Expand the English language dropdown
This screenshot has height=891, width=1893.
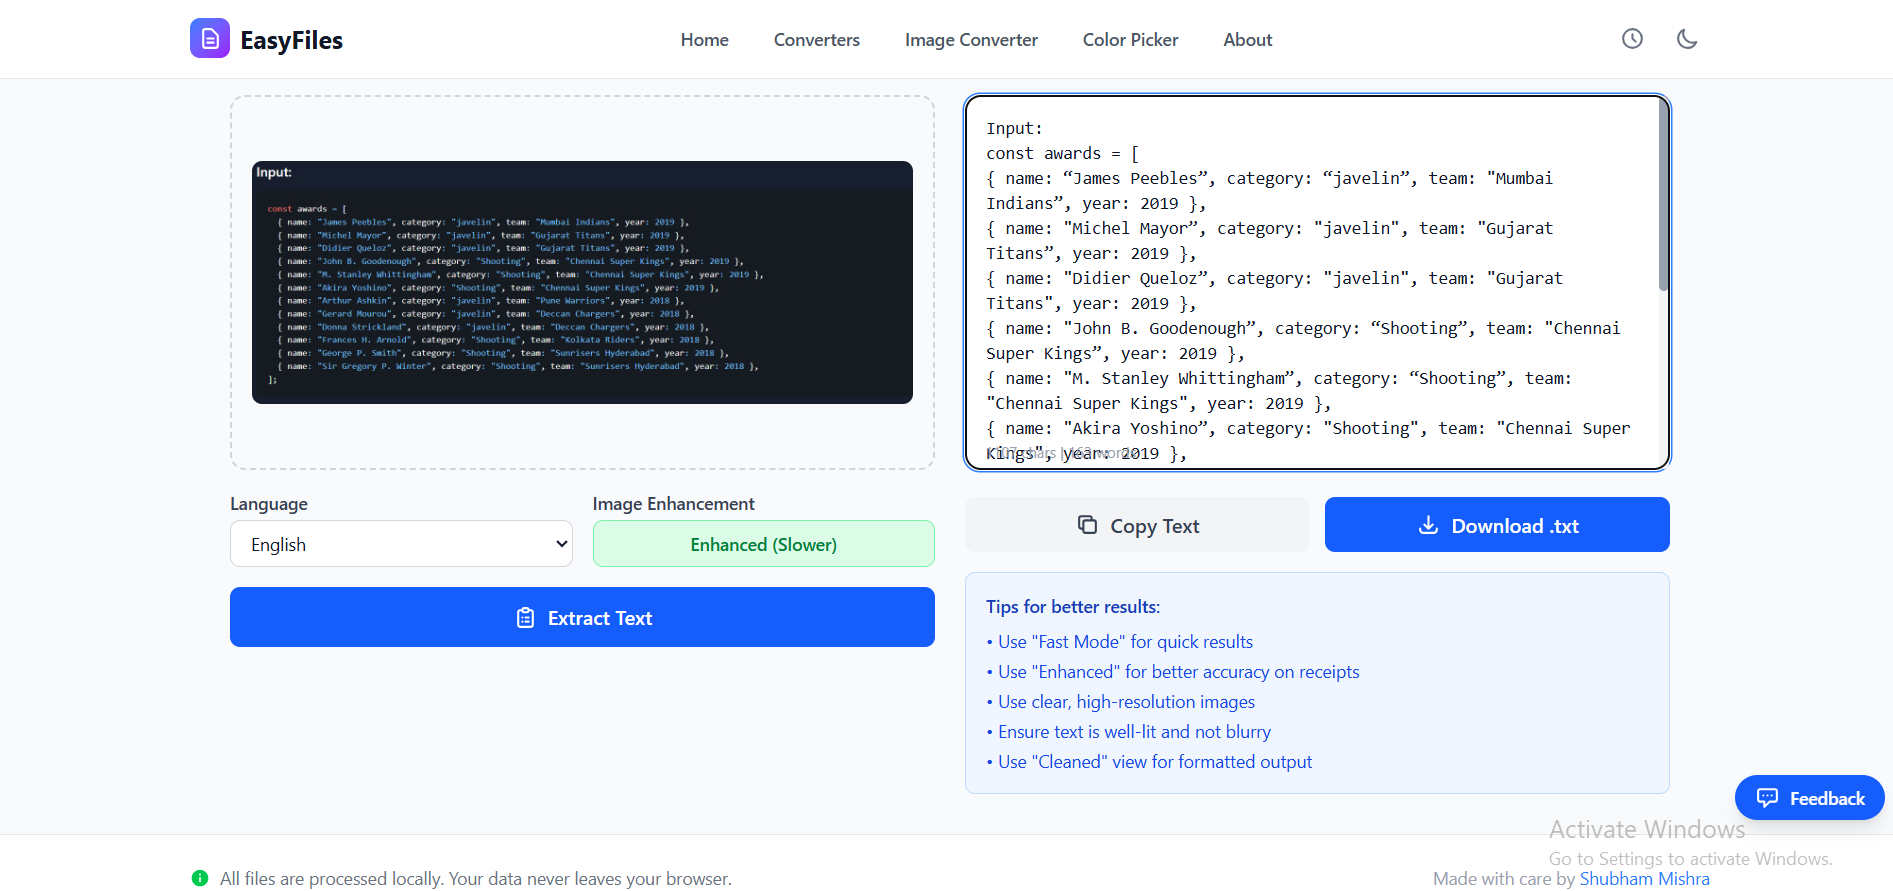(x=401, y=544)
